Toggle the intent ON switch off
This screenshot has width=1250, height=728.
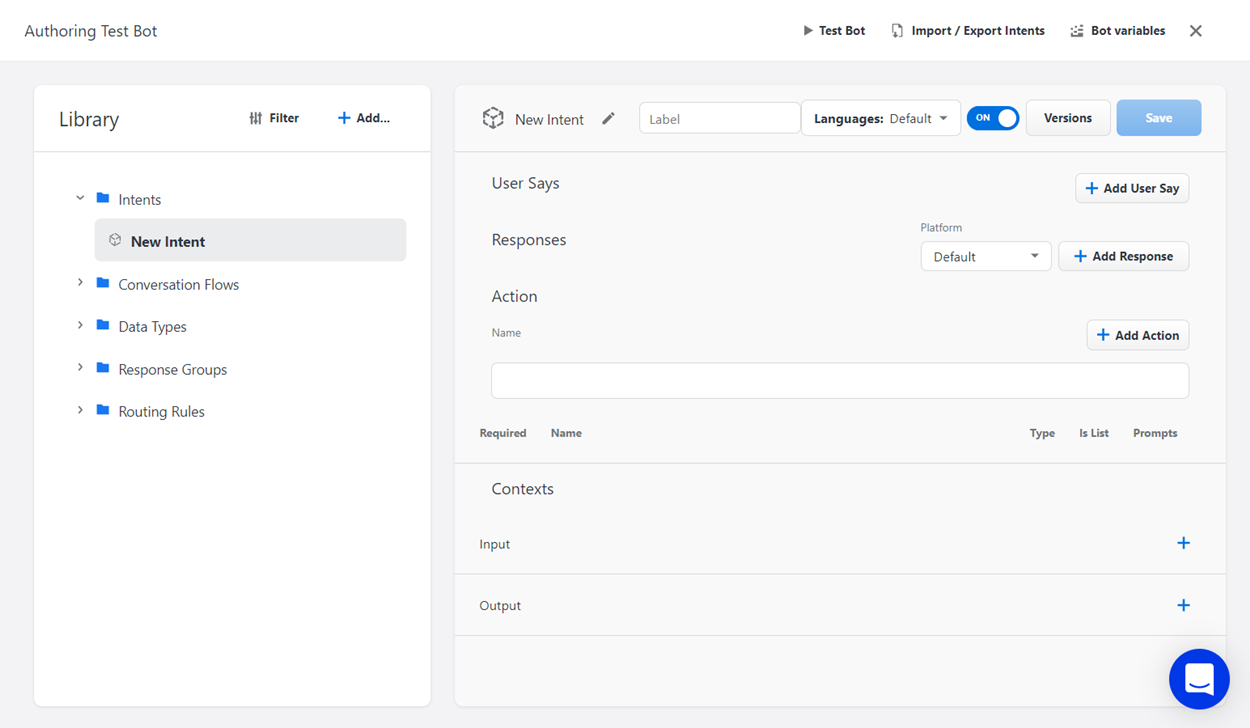coord(992,118)
